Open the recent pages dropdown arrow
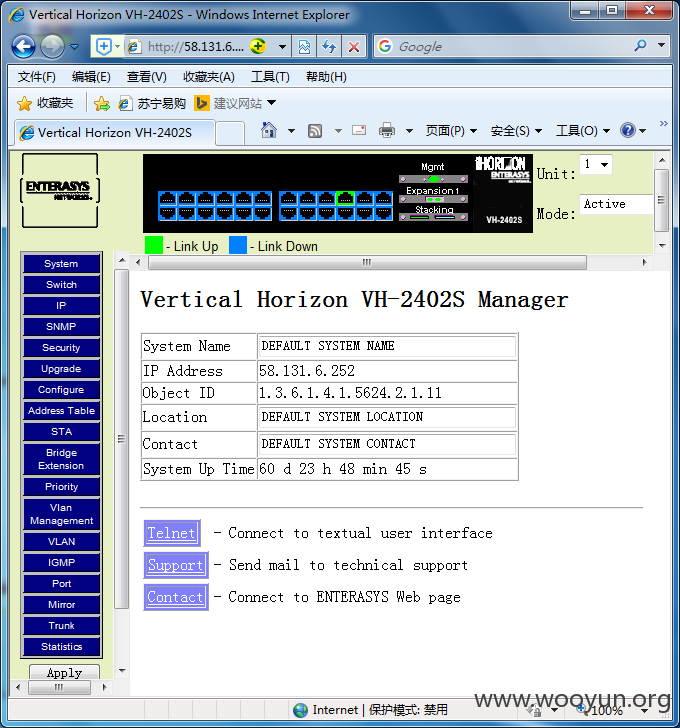Image resolution: width=680 pixels, height=728 pixels. point(74,46)
